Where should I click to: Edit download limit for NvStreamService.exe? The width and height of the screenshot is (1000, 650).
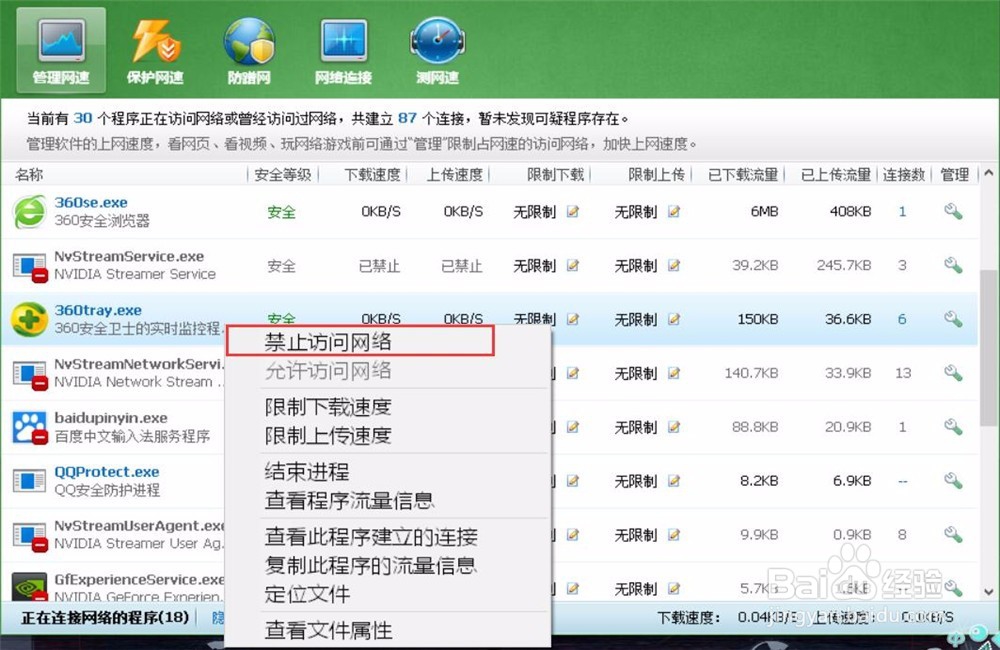coord(573,265)
